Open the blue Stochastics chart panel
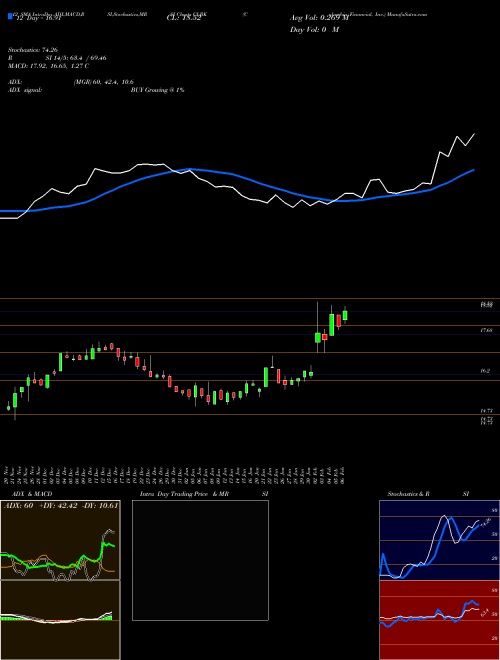Image resolution: width=500 pixels, height=660 pixels. coord(440,540)
